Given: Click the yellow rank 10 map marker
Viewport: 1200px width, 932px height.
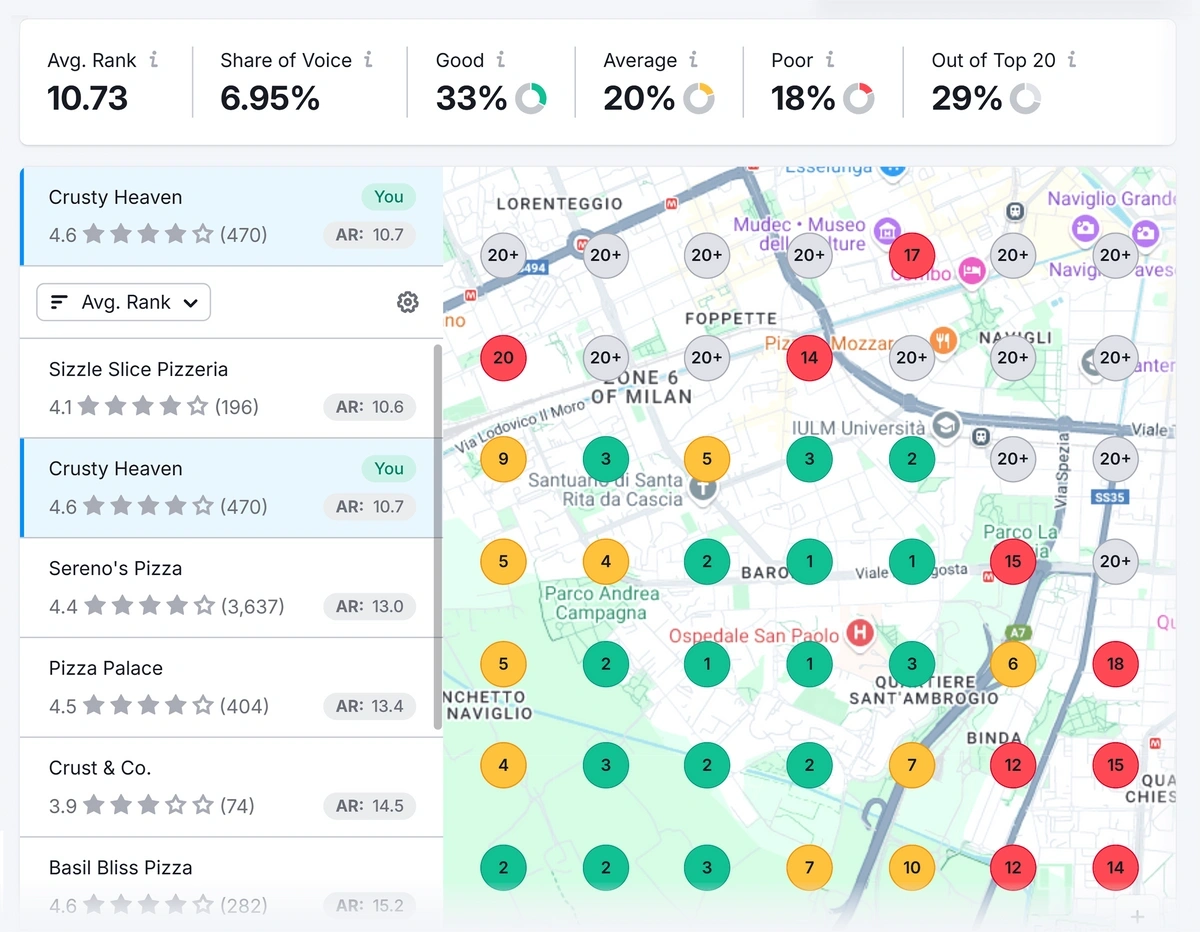Looking at the screenshot, I should [912, 867].
